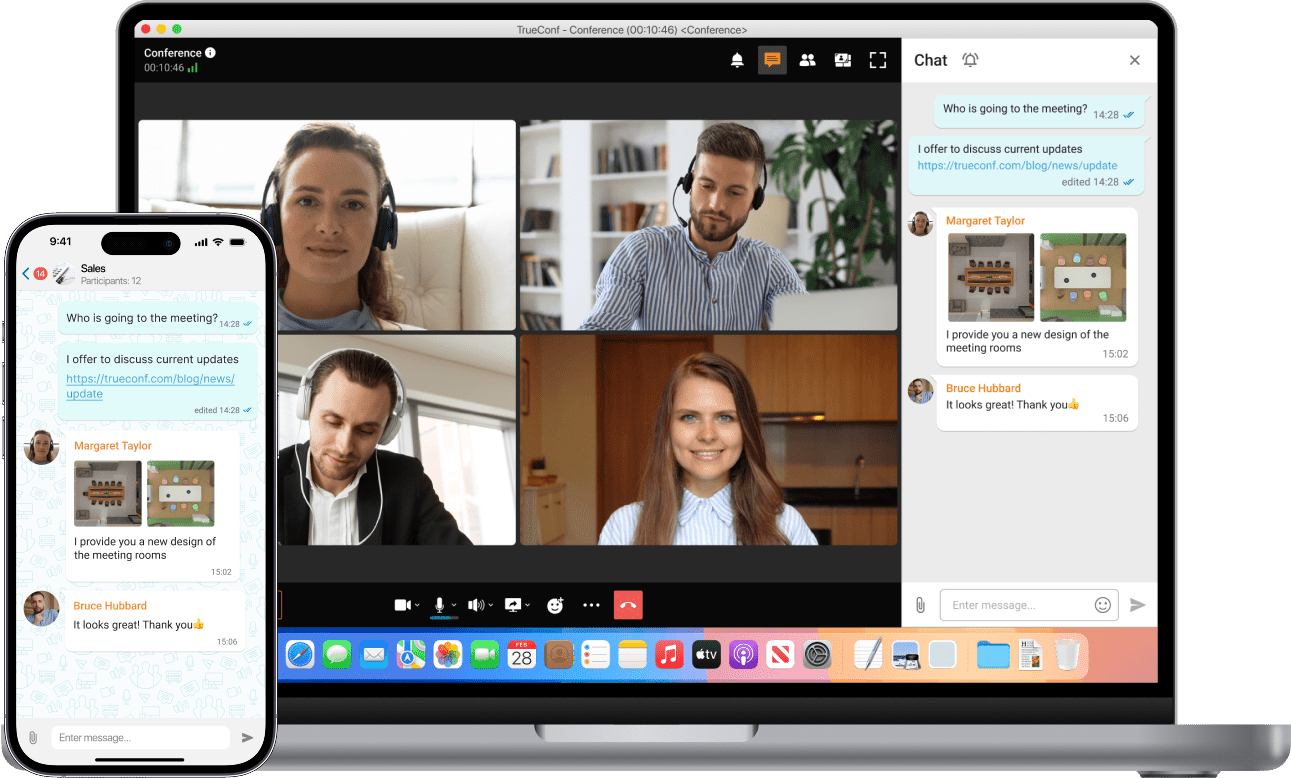The image size is (1291, 778).
Task: Open the three-dots more options menu
Action: [x=591, y=605]
